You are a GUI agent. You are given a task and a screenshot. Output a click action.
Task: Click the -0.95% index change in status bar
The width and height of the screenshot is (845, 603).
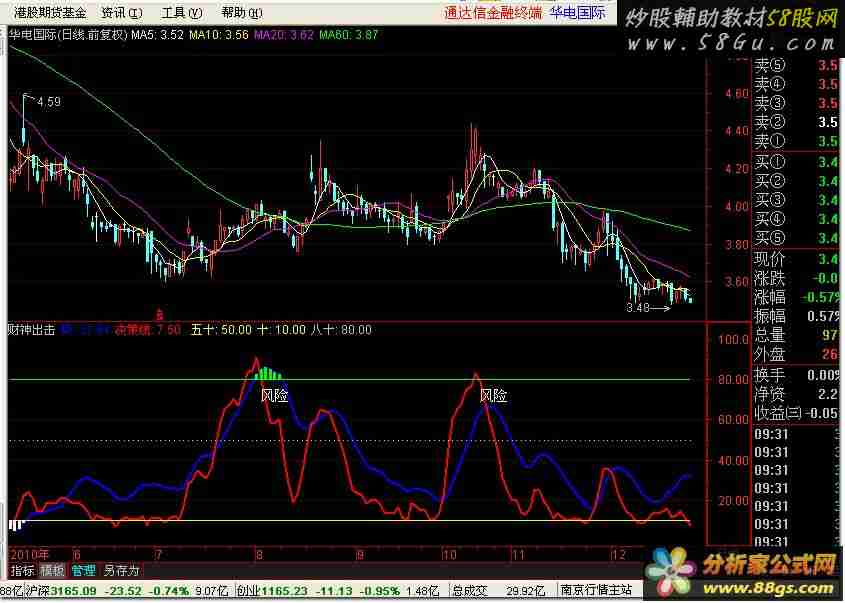(380, 591)
